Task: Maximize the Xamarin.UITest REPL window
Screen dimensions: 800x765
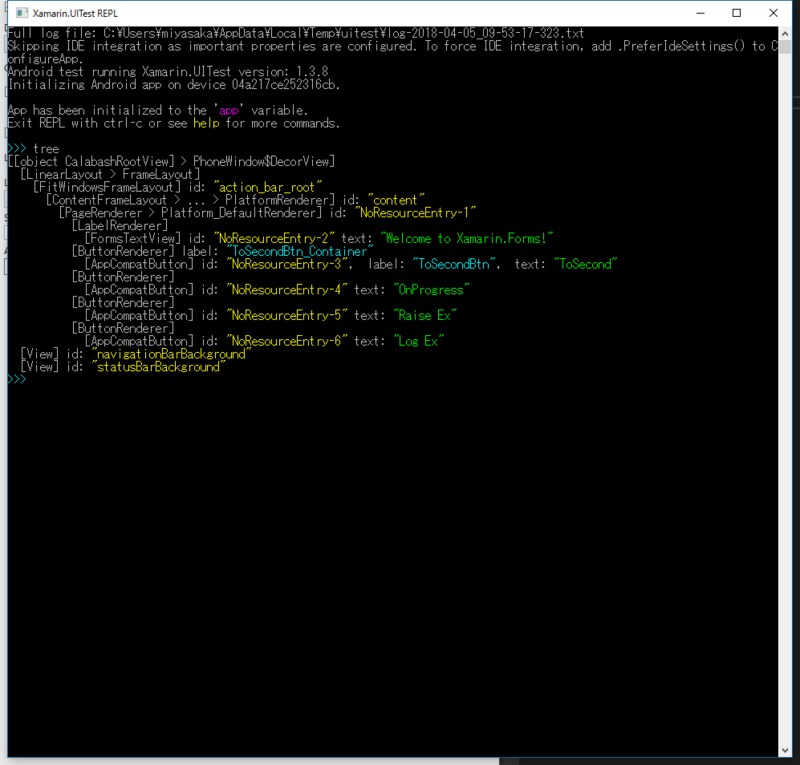Action: pos(736,13)
